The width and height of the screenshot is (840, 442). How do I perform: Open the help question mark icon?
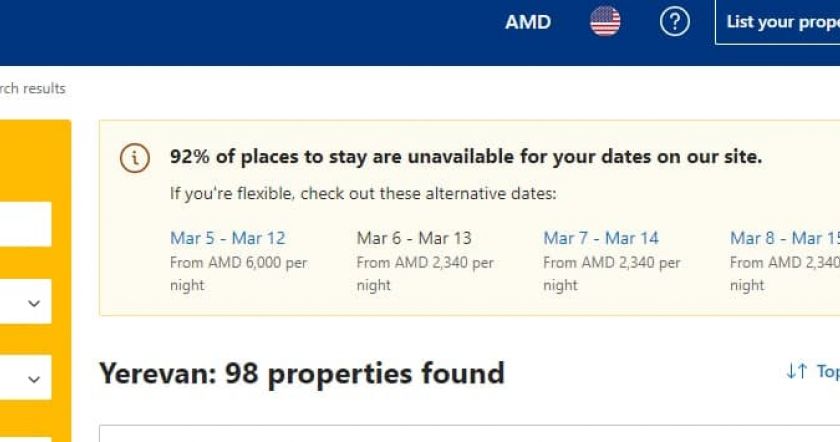(x=675, y=21)
